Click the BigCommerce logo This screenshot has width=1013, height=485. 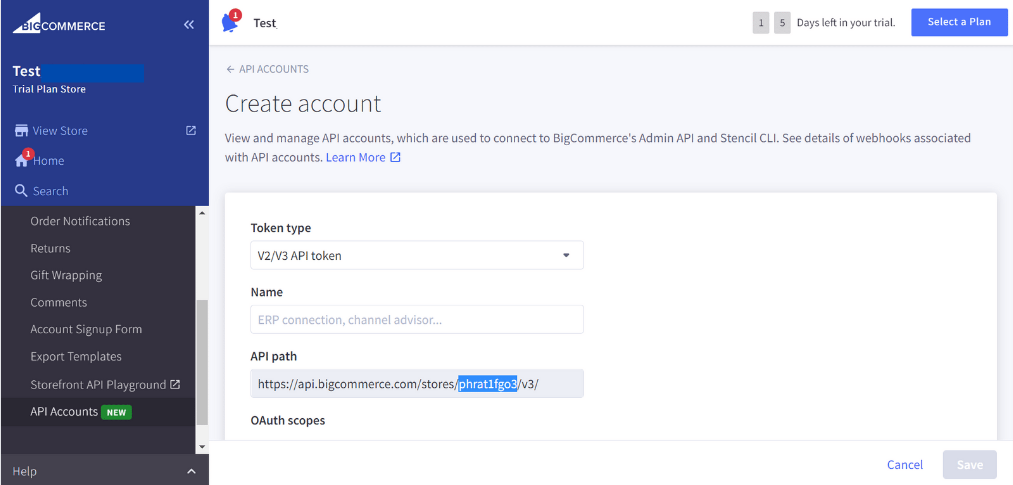(58, 24)
